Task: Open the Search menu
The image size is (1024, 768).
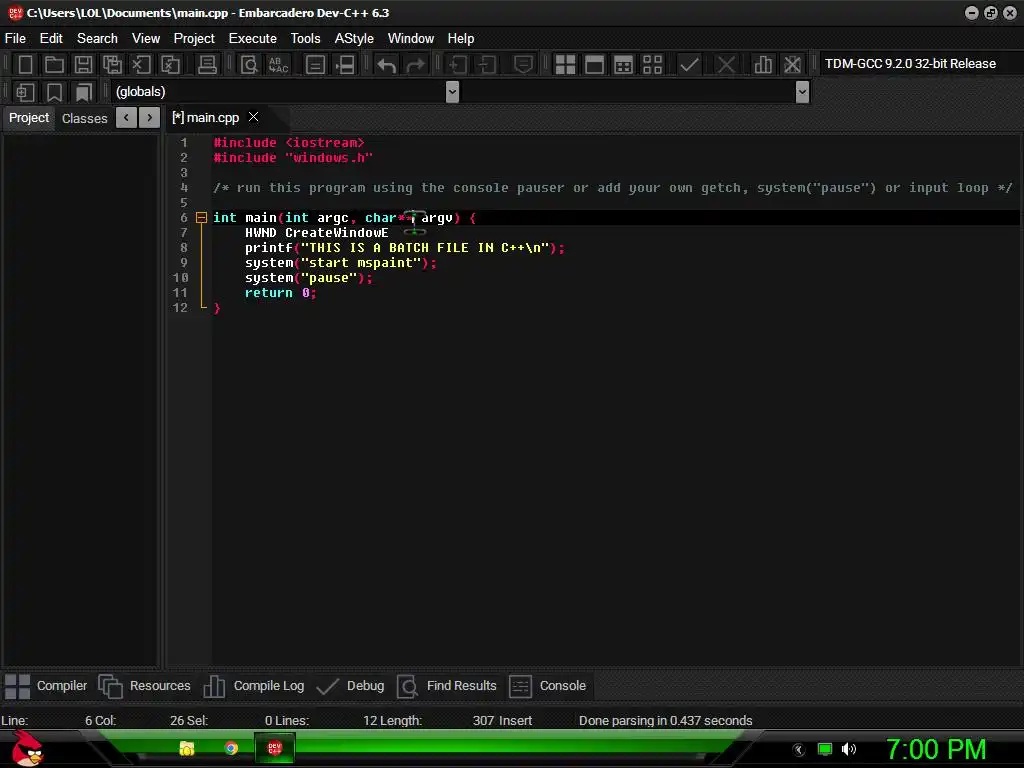Action: click(97, 39)
